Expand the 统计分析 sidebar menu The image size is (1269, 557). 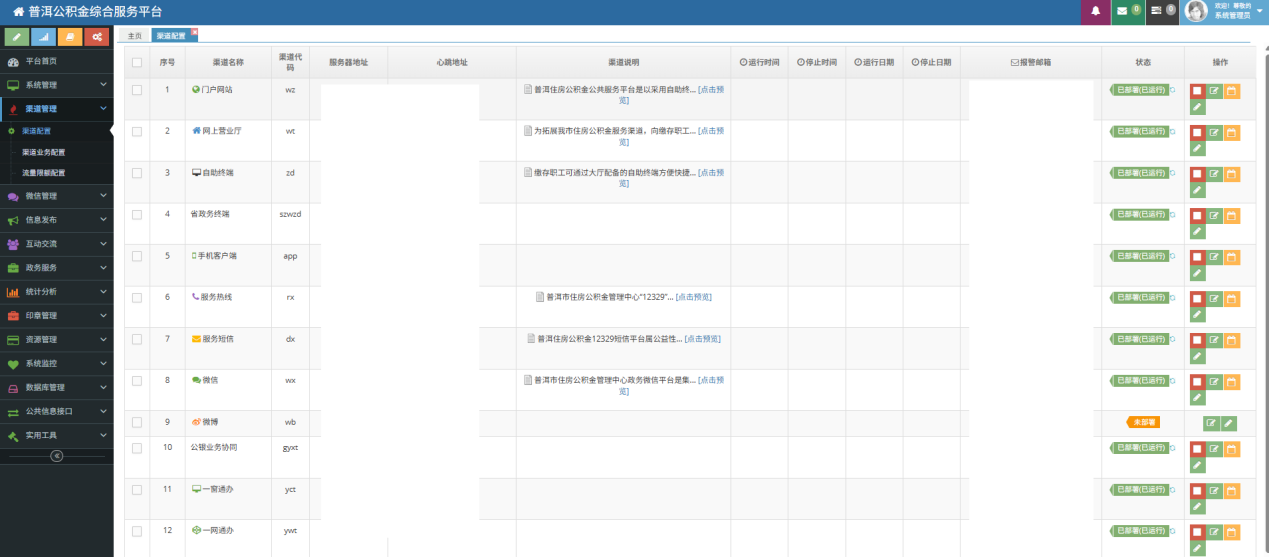tap(56, 292)
